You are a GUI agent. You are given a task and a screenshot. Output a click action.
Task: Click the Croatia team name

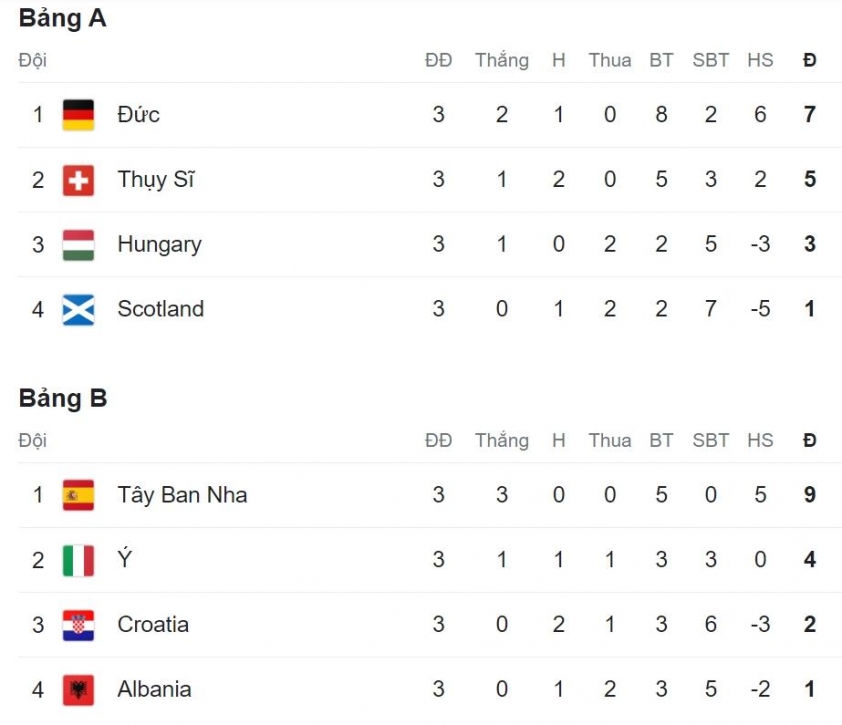pyautogui.click(x=153, y=625)
